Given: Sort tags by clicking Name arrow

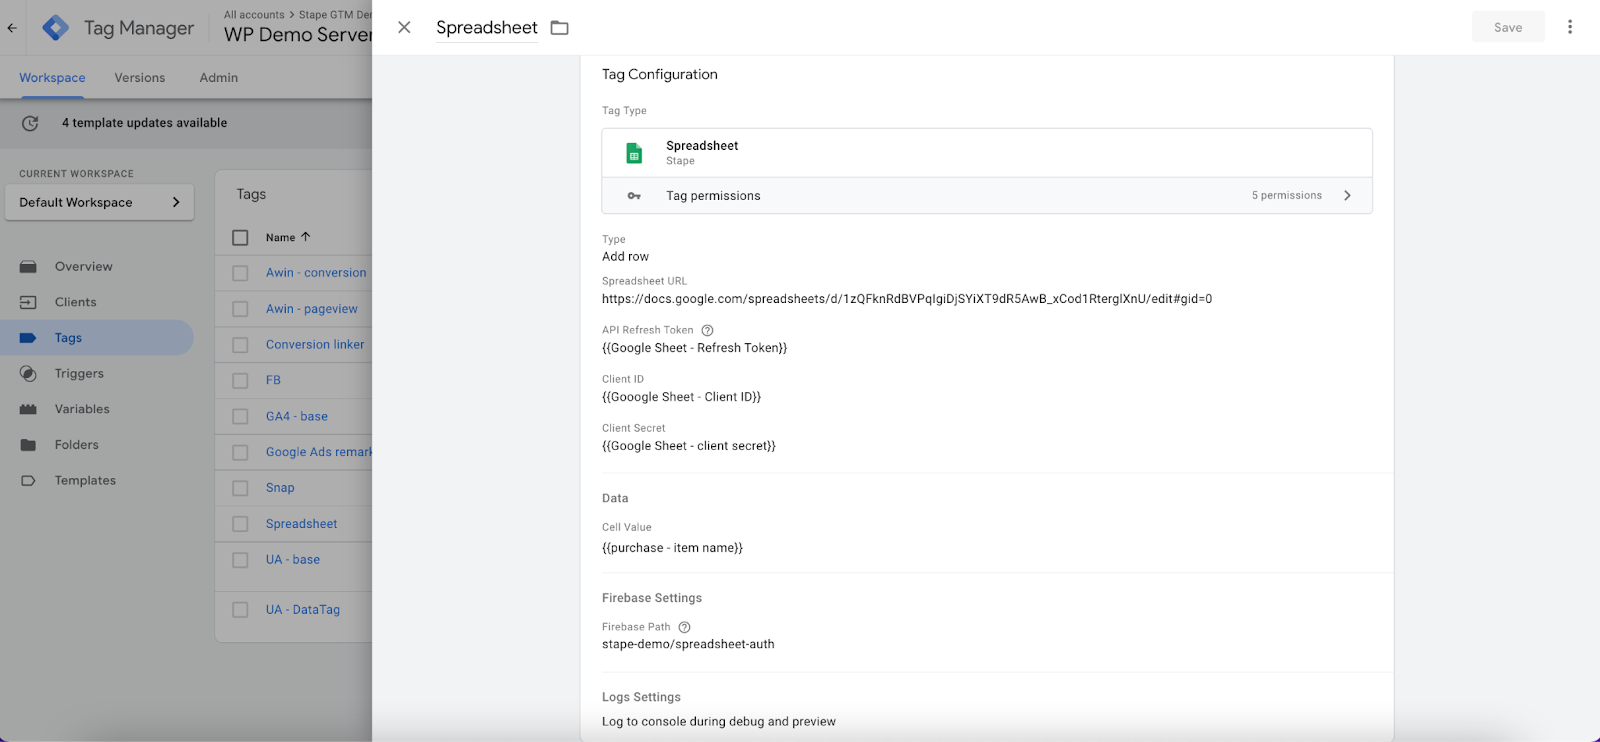Looking at the screenshot, I should [306, 237].
